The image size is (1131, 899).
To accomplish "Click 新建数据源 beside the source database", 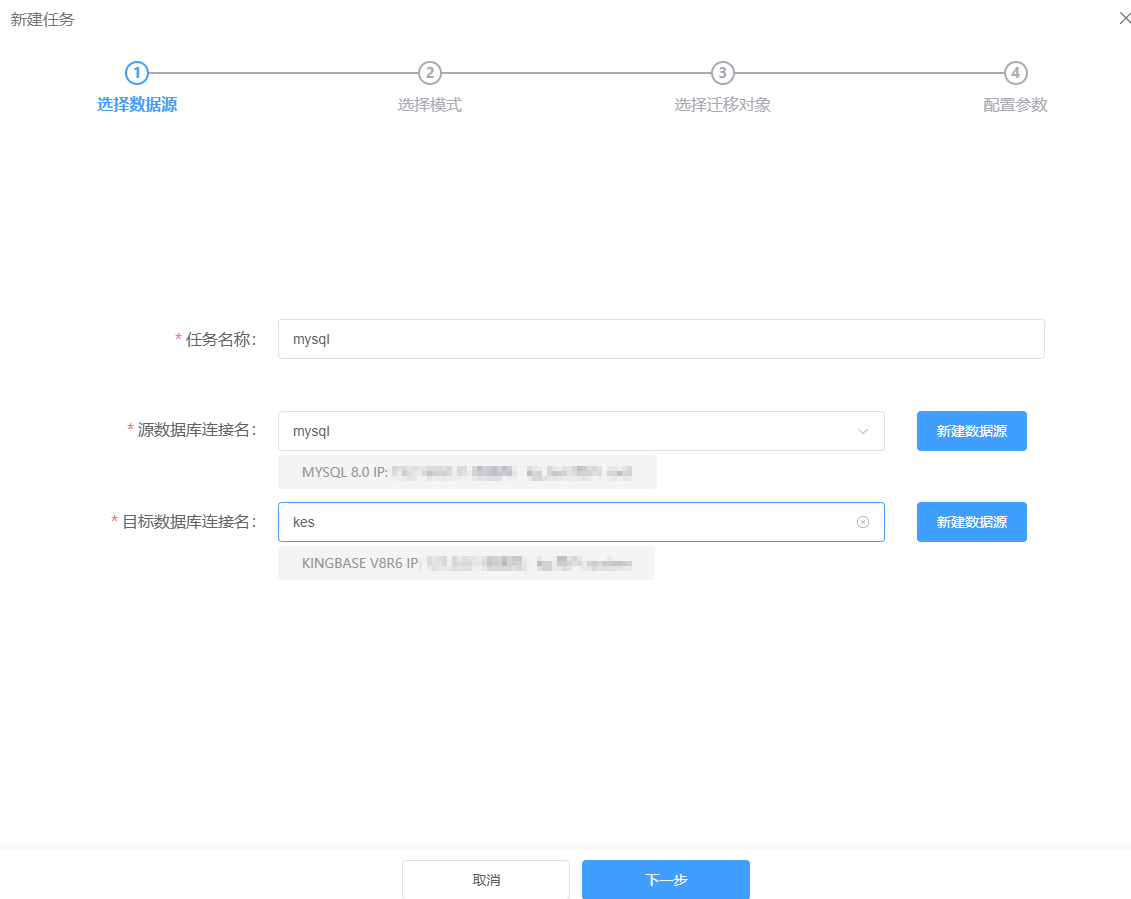I will tap(971, 431).
